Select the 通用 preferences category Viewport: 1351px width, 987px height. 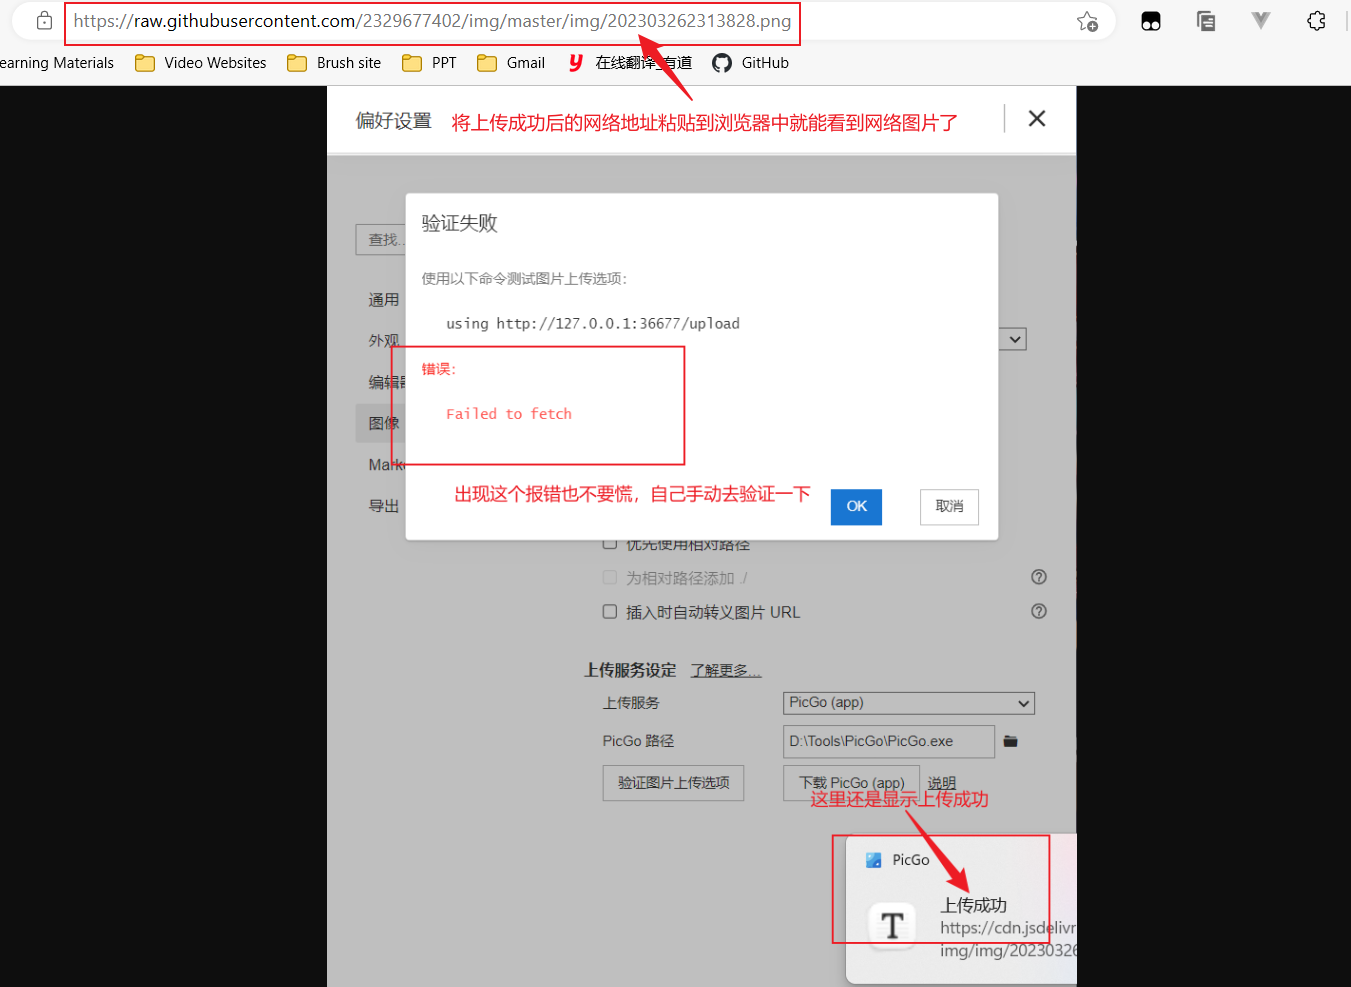coord(384,300)
